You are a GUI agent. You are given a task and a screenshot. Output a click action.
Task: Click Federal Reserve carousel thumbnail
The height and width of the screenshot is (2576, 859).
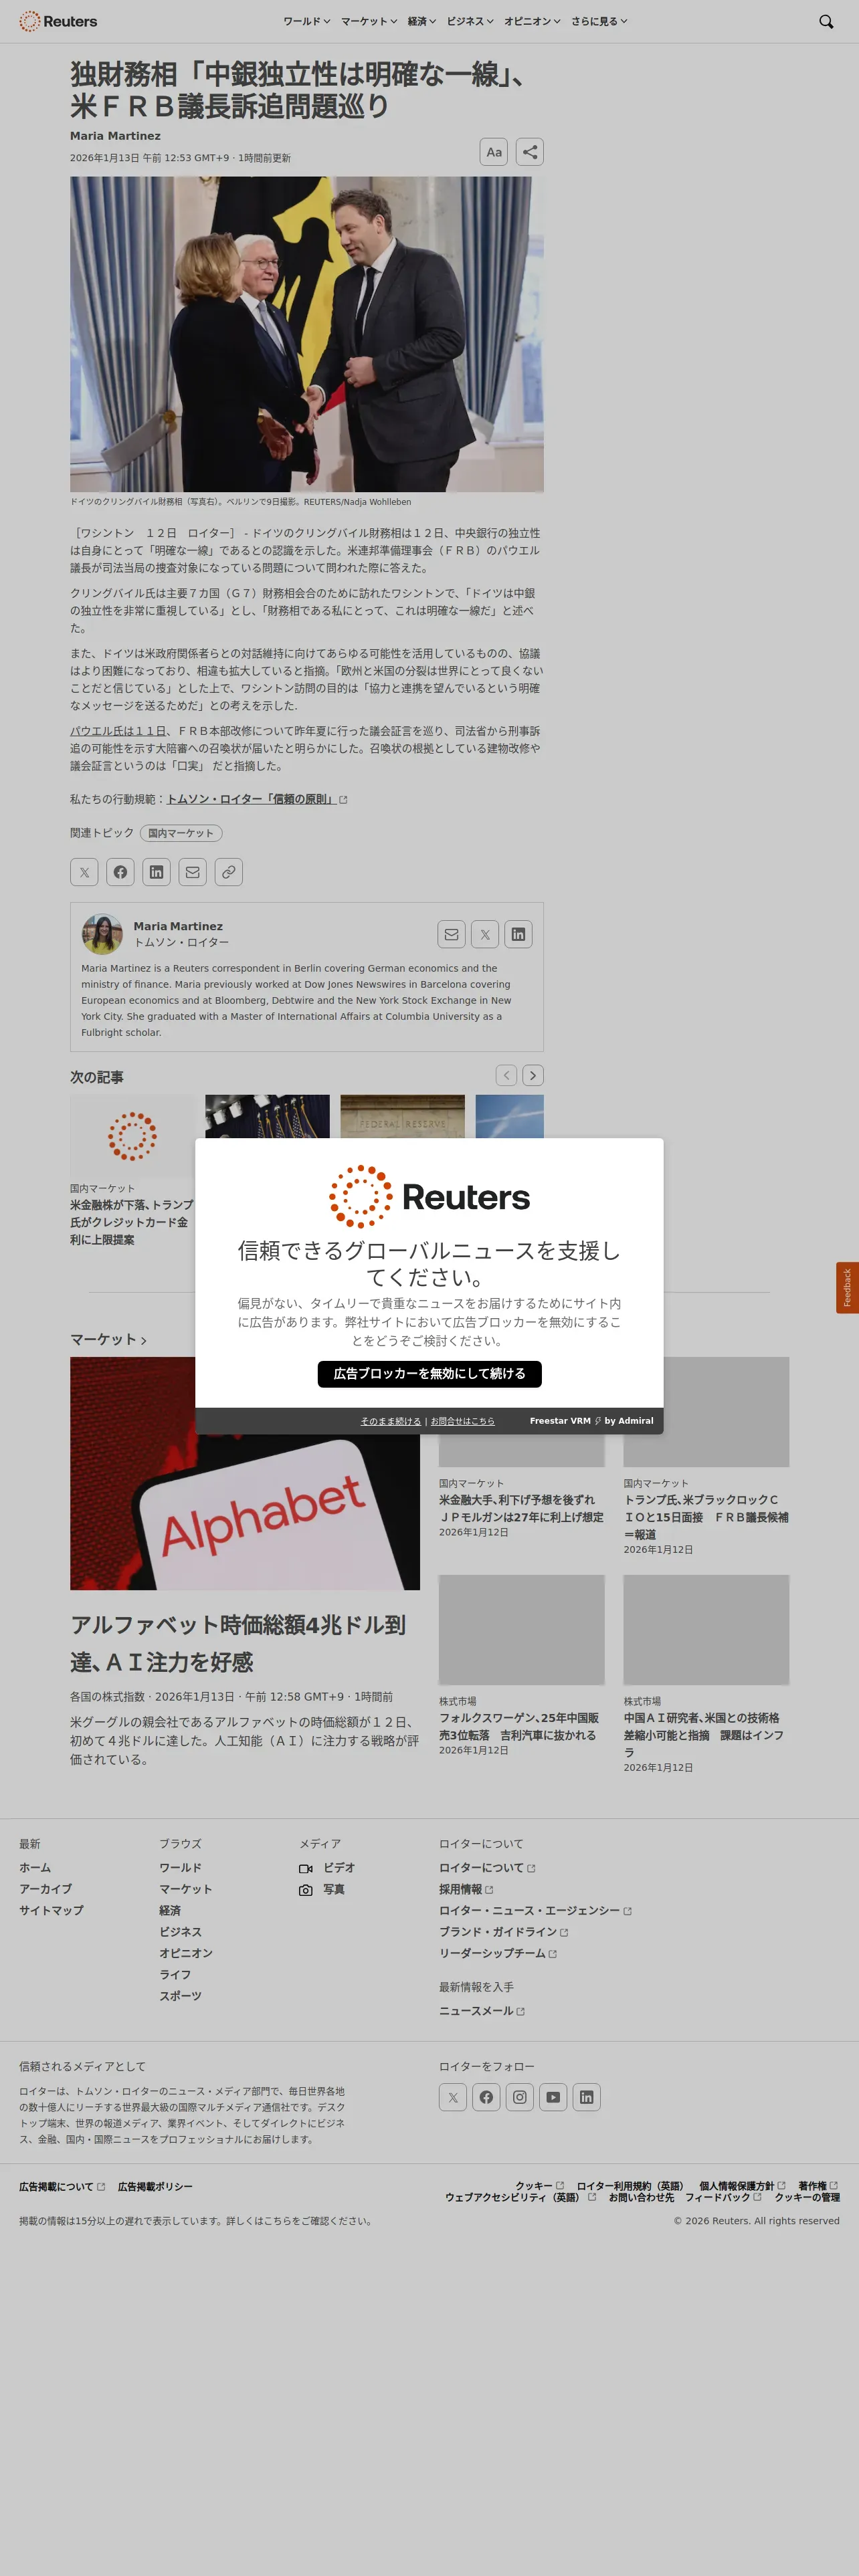point(403,1116)
